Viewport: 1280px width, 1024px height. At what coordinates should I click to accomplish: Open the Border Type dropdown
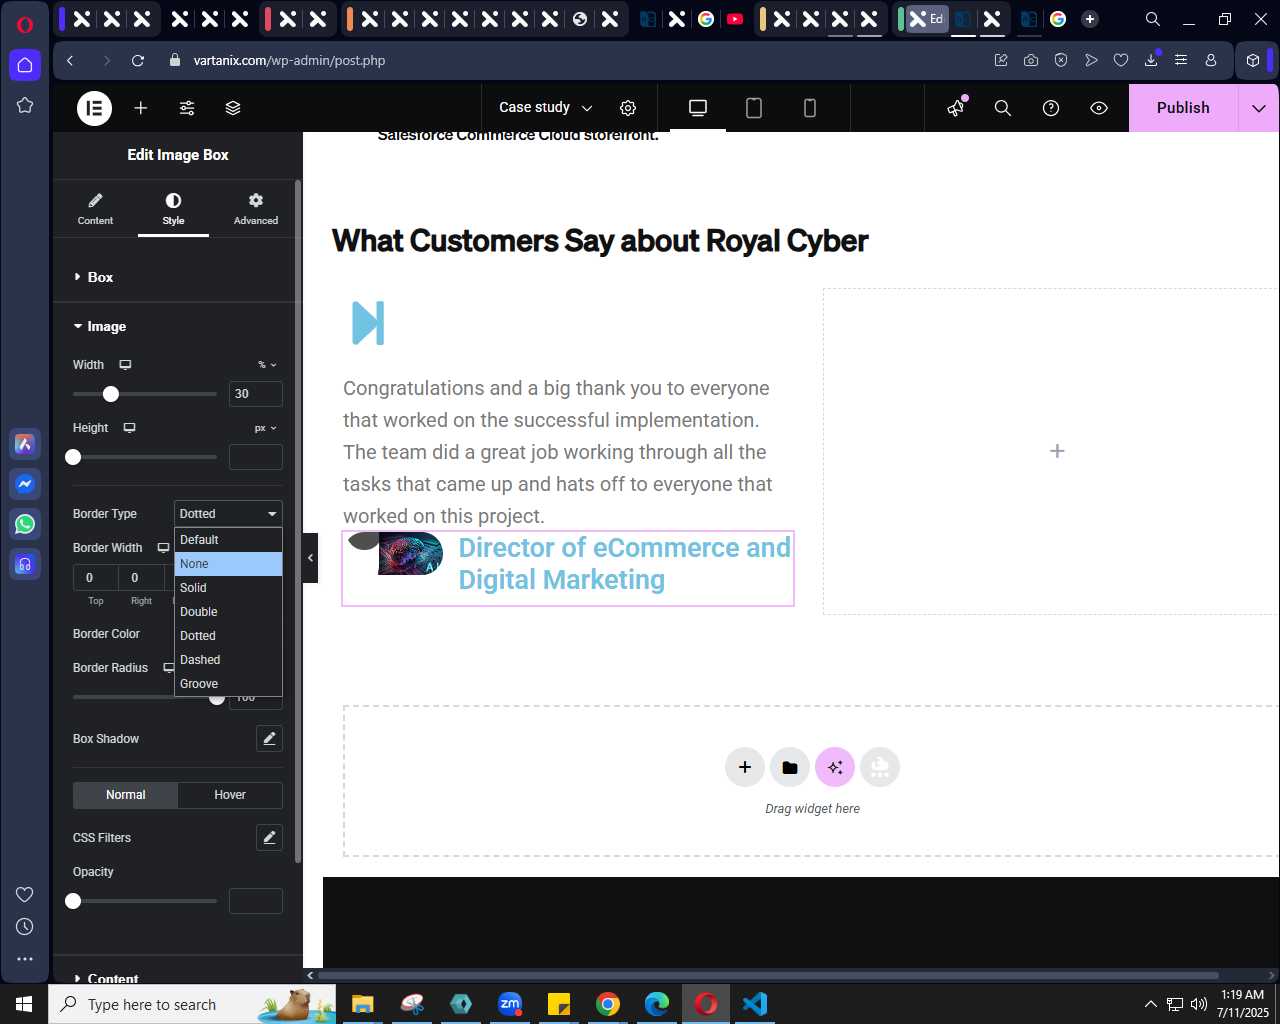tap(228, 514)
